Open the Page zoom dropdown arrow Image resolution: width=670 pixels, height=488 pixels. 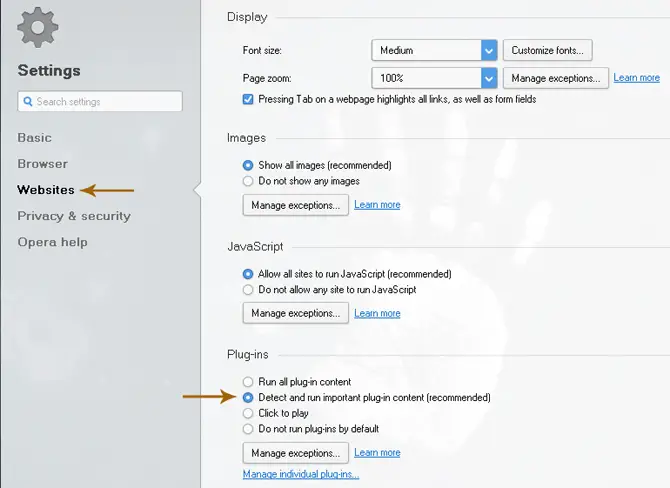(x=489, y=78)
